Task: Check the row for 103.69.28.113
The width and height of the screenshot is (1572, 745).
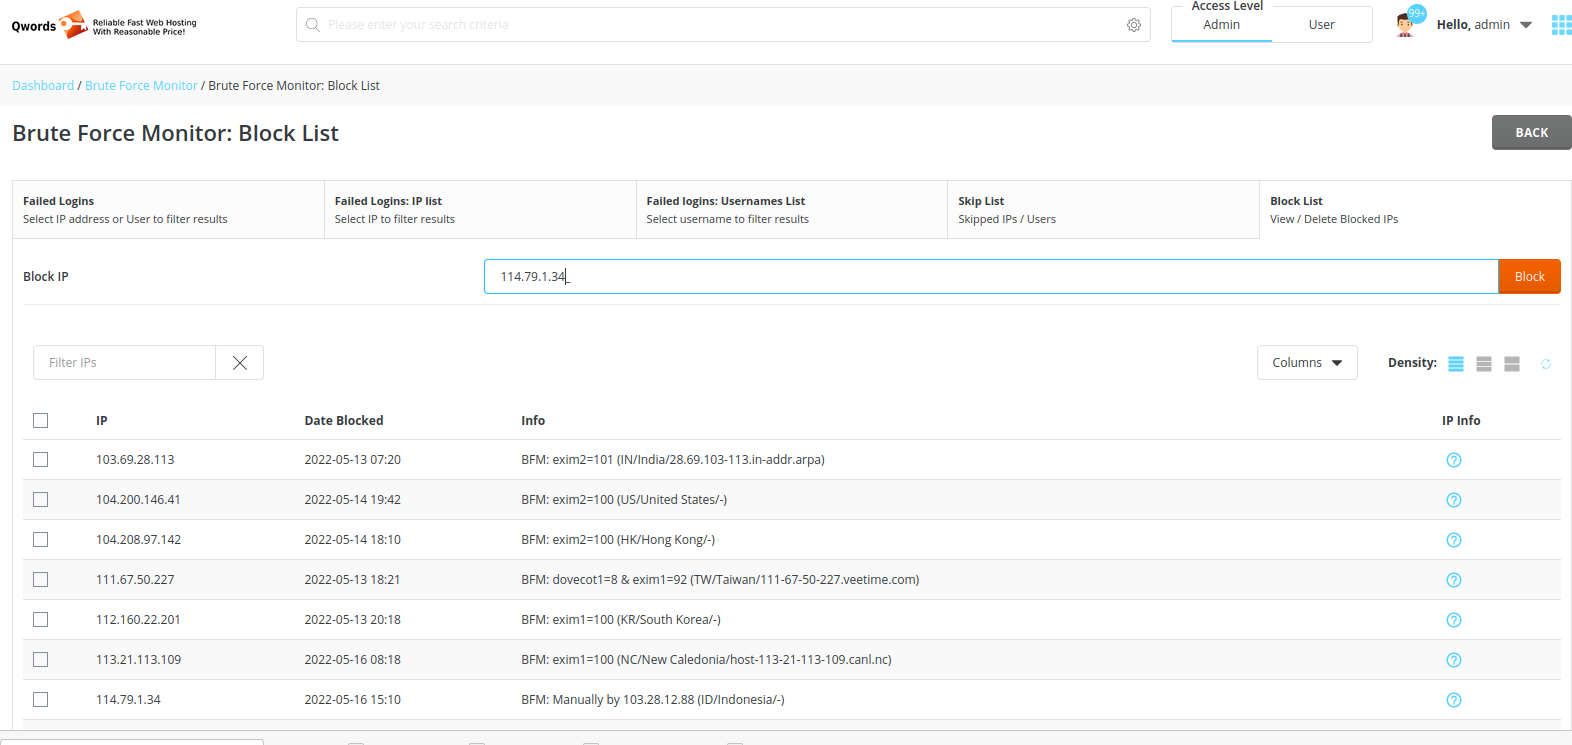Action: (x=41, y=460)
